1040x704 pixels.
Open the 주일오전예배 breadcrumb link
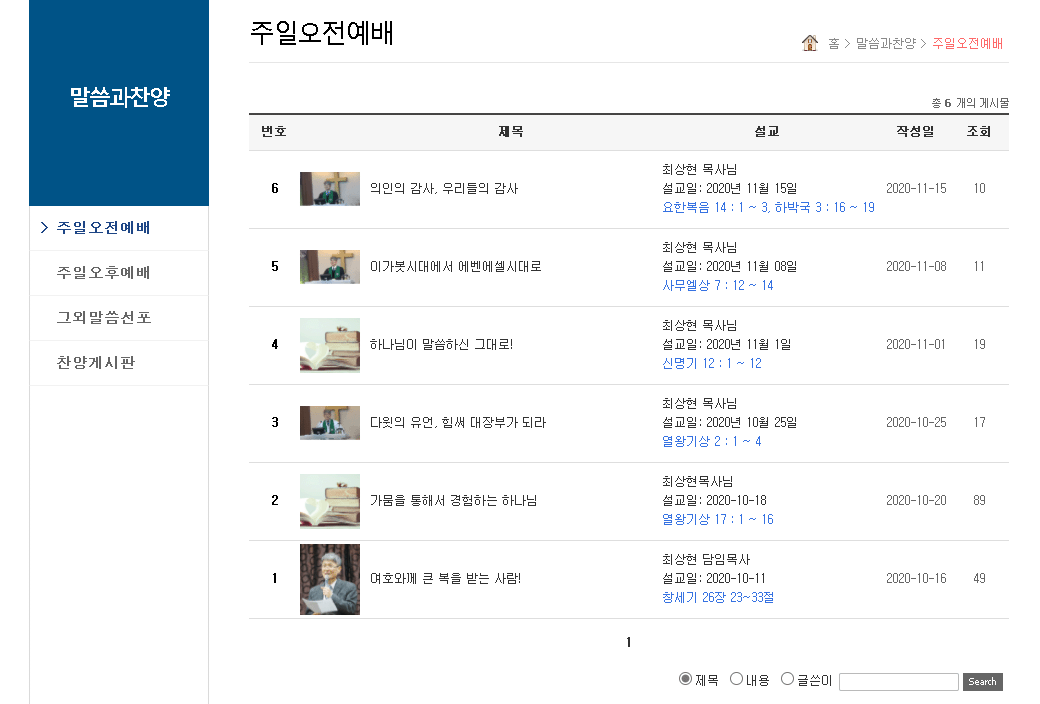tap(967, 44)
